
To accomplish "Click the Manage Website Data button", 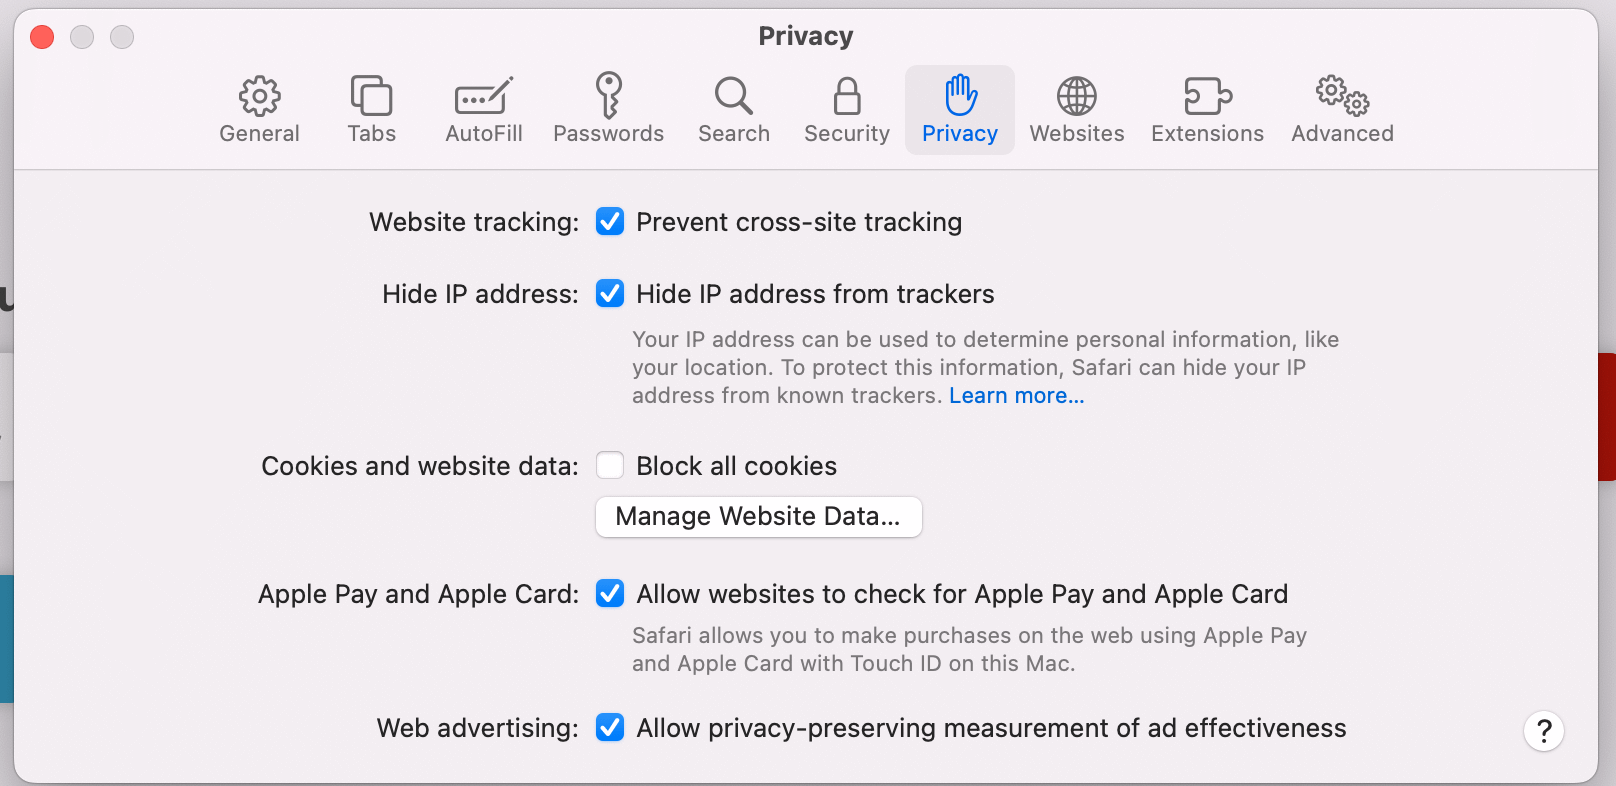I will pos(758,516).
